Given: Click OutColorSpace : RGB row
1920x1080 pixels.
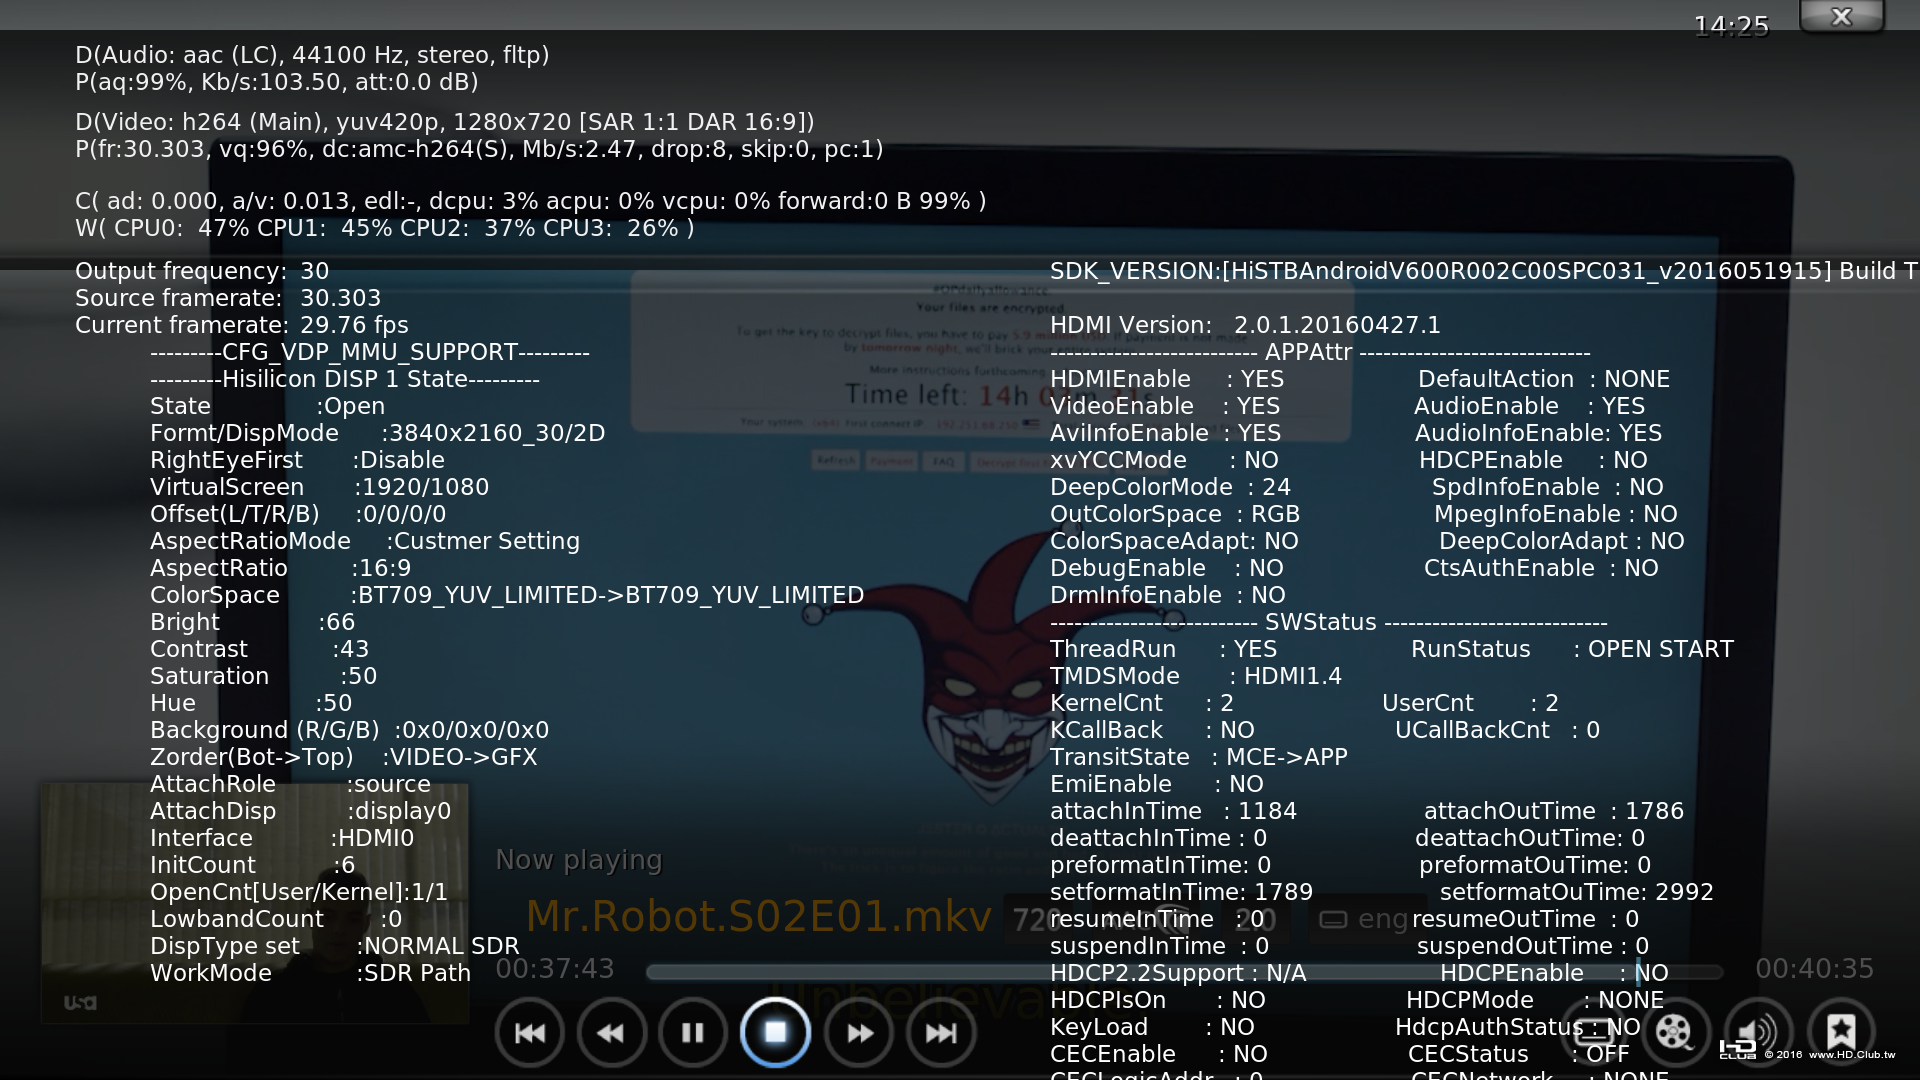Looking at the screenshot, I should point(1175,514).
